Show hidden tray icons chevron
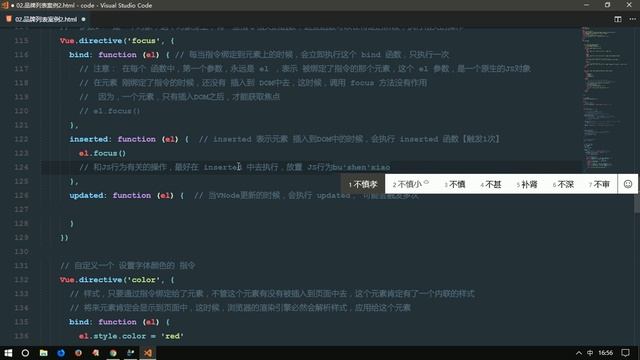The width and height of the screenshot is (640, 360). [x=579, y=353]
